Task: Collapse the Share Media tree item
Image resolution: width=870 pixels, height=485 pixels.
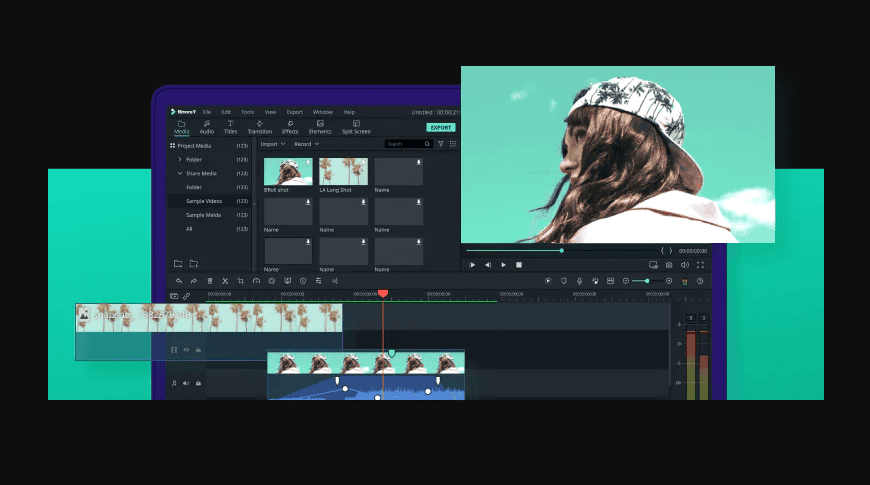Action: coord(180,173)
